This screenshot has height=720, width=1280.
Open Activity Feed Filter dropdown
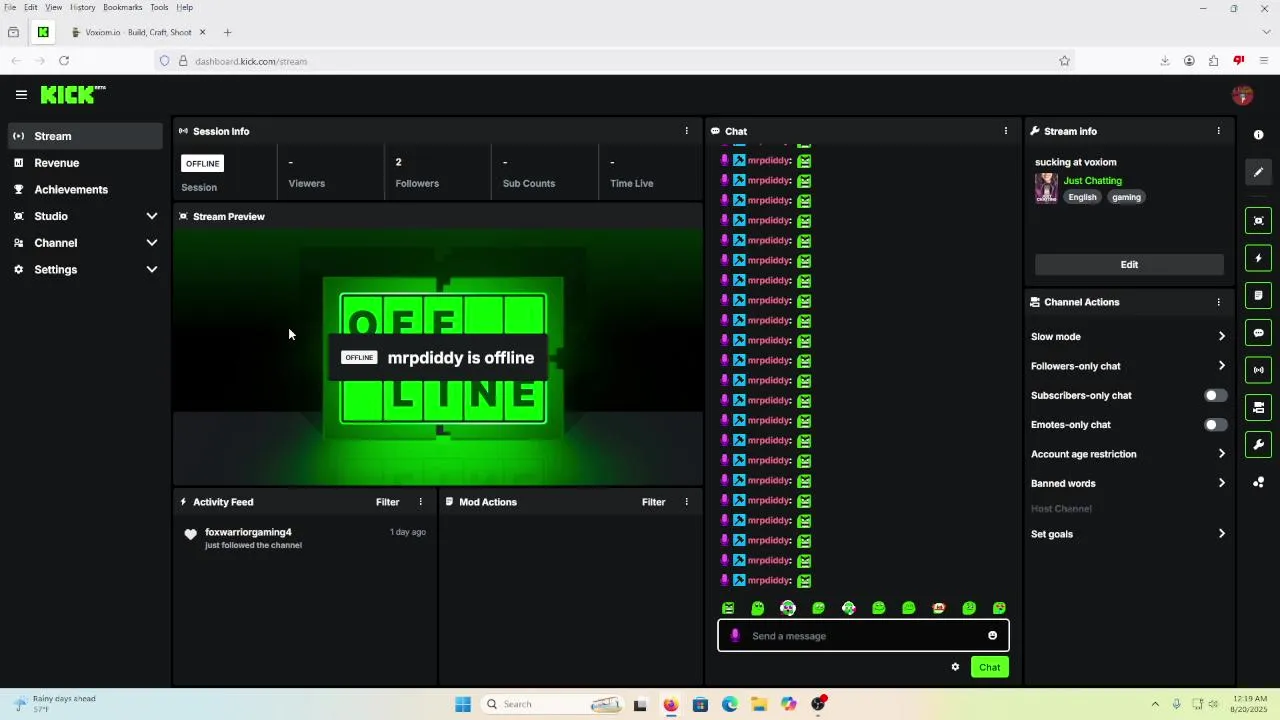(x=387, y=502)
